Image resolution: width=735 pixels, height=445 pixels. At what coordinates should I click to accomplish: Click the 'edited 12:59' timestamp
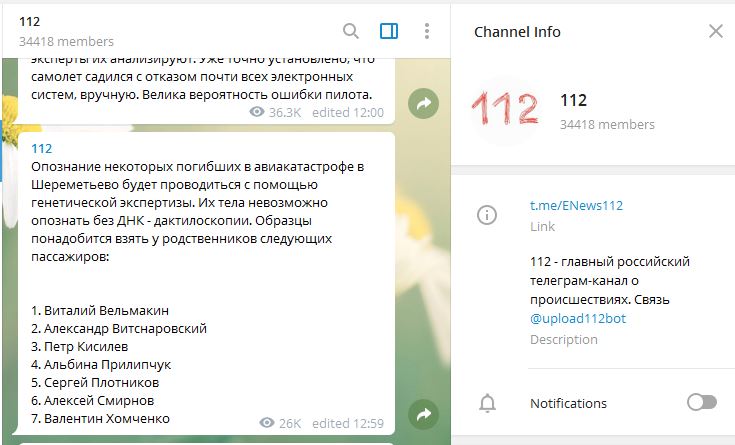(348, 423)
